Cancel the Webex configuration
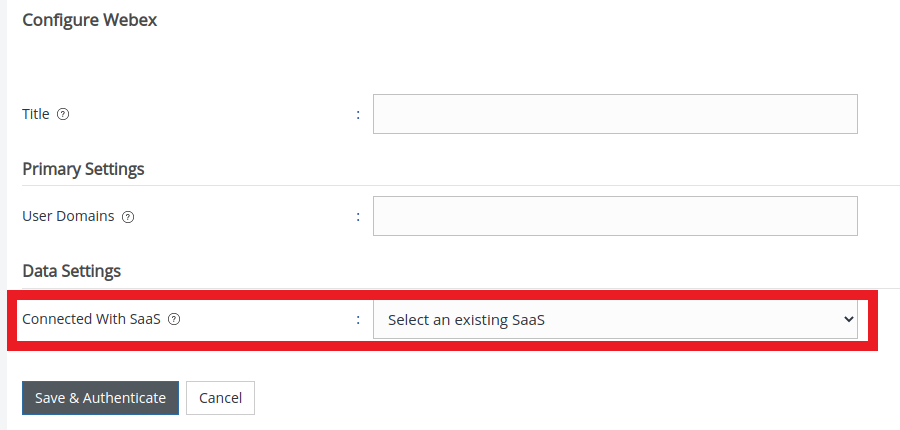 [x=220, y=398]
